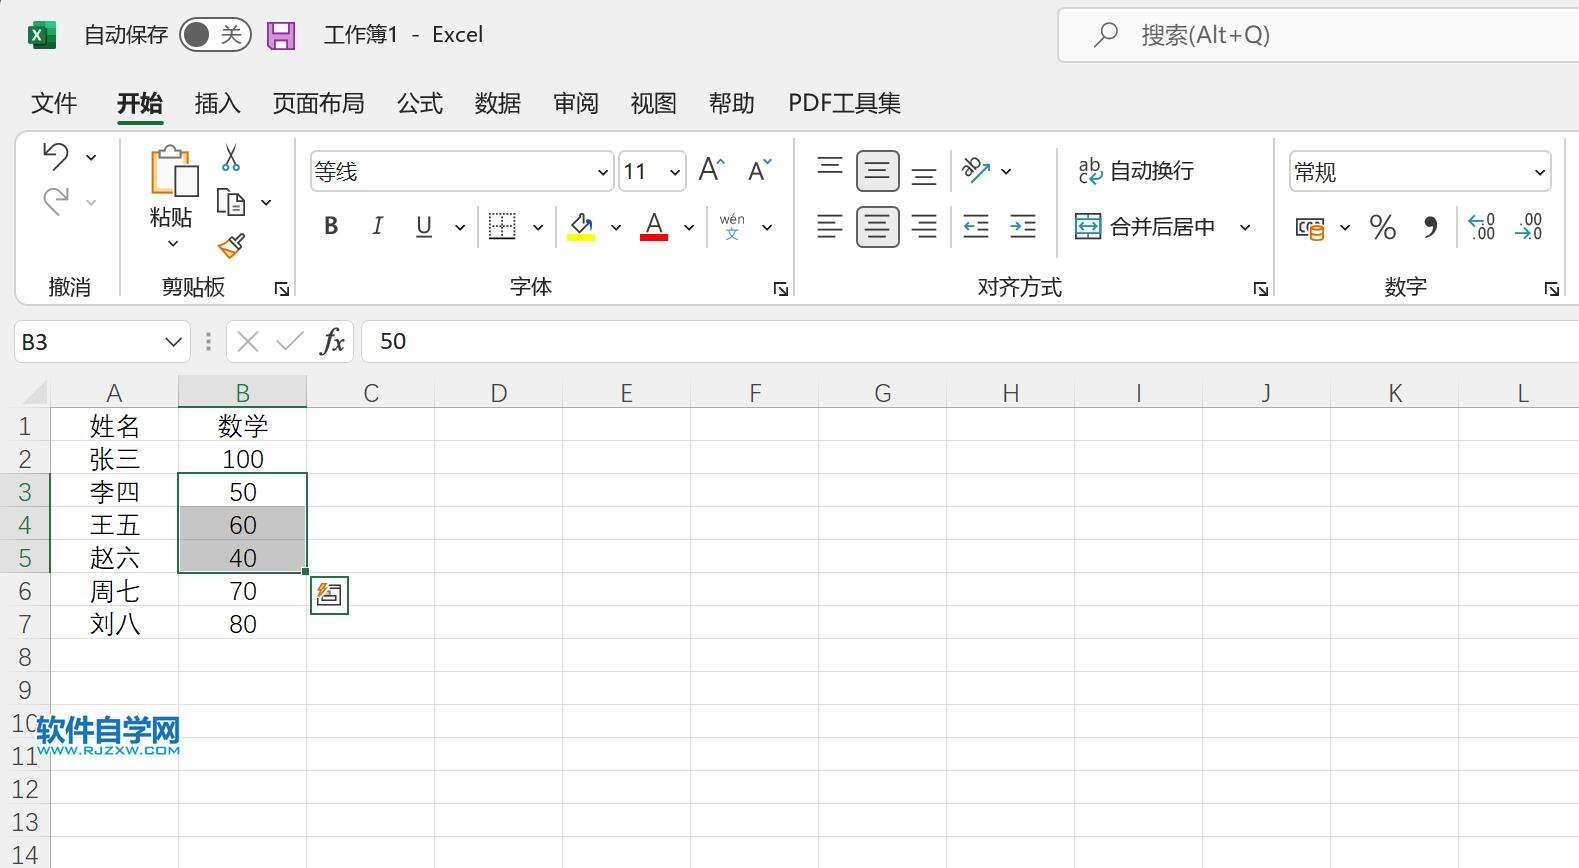
Task: Click the accounting number format icon
Action: point(1310,228)
